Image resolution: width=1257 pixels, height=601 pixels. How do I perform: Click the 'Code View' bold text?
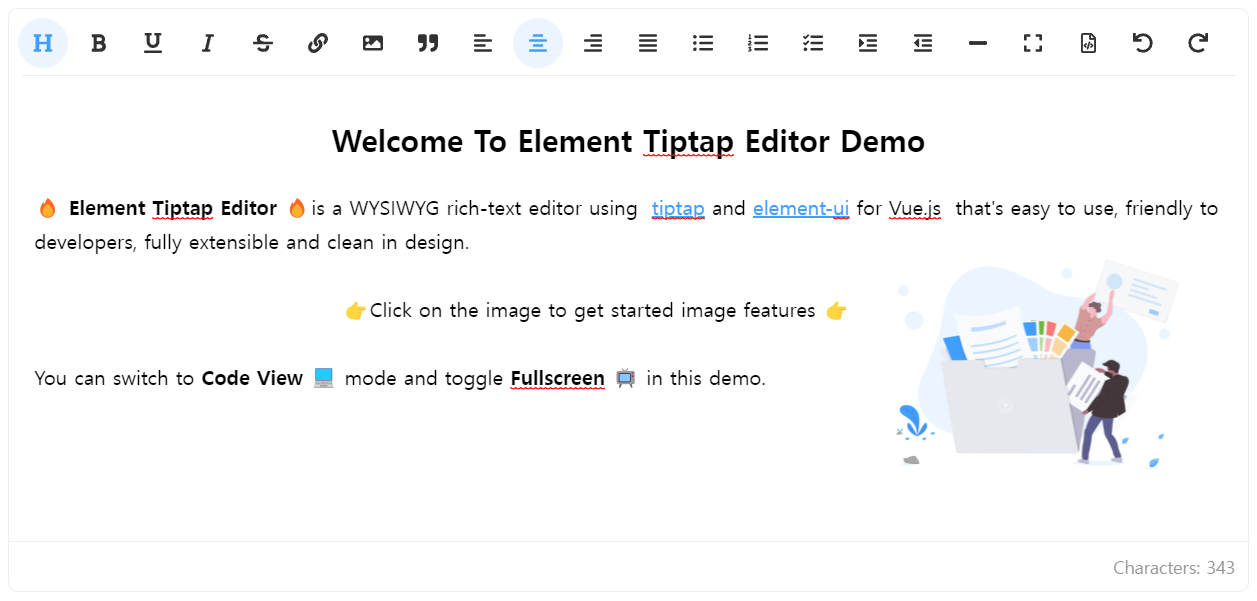click(252, 379)
